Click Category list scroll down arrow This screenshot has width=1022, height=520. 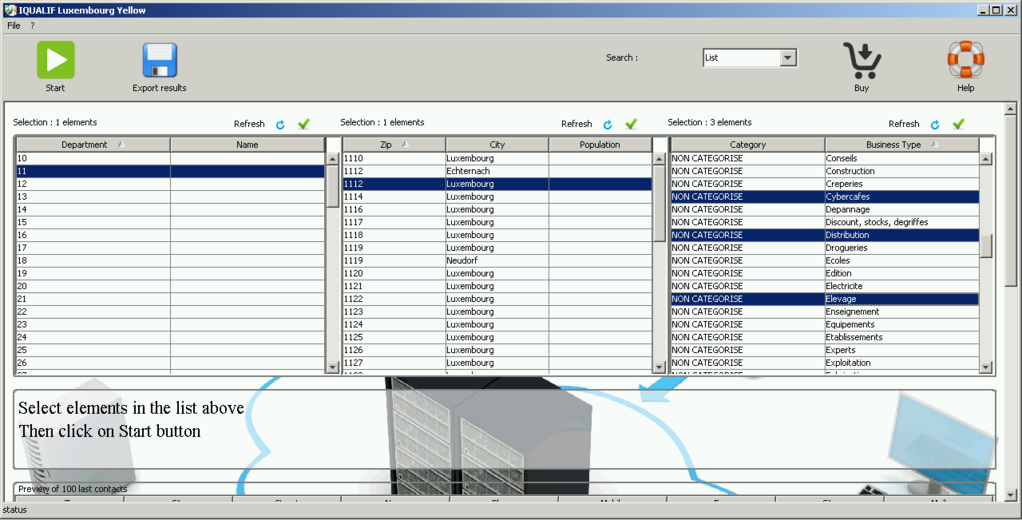click(986, 368)
